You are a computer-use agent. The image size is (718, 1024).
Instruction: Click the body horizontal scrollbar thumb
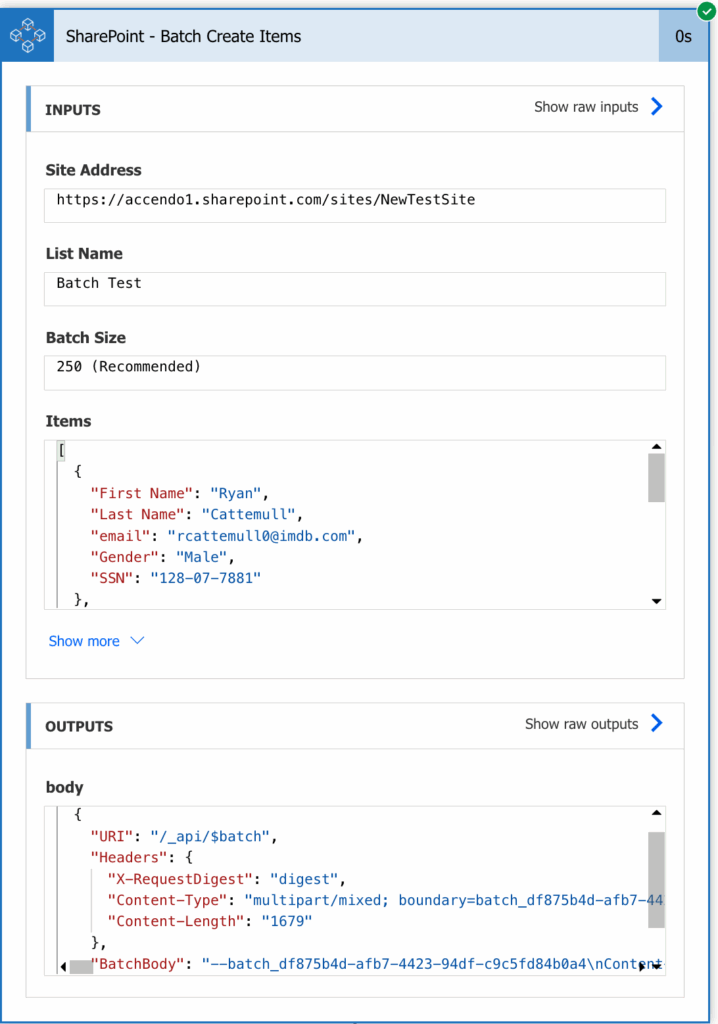[x=82, y=967]
